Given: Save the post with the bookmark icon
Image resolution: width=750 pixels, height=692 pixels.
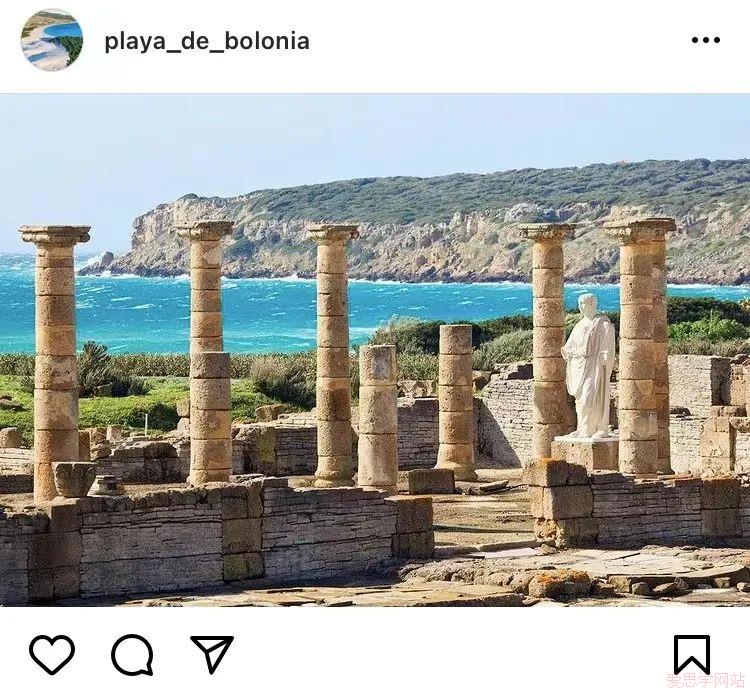Looking at the screenshot, I should click(x=692, y=655).
